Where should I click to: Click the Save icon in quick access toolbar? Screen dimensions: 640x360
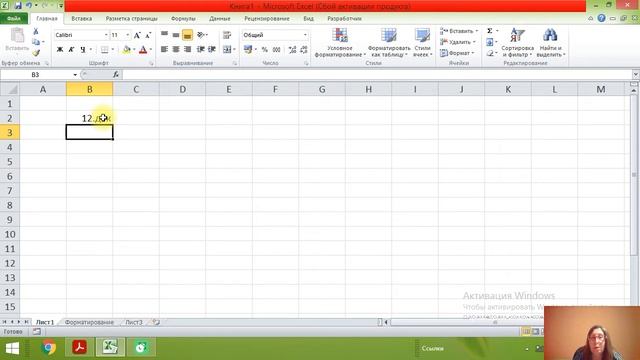pos(18,6)
